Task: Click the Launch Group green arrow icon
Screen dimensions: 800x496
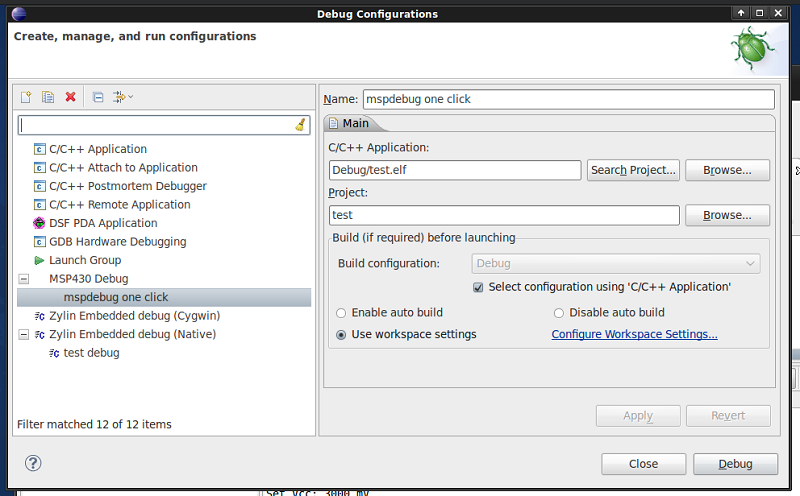Action: point(39,260)
